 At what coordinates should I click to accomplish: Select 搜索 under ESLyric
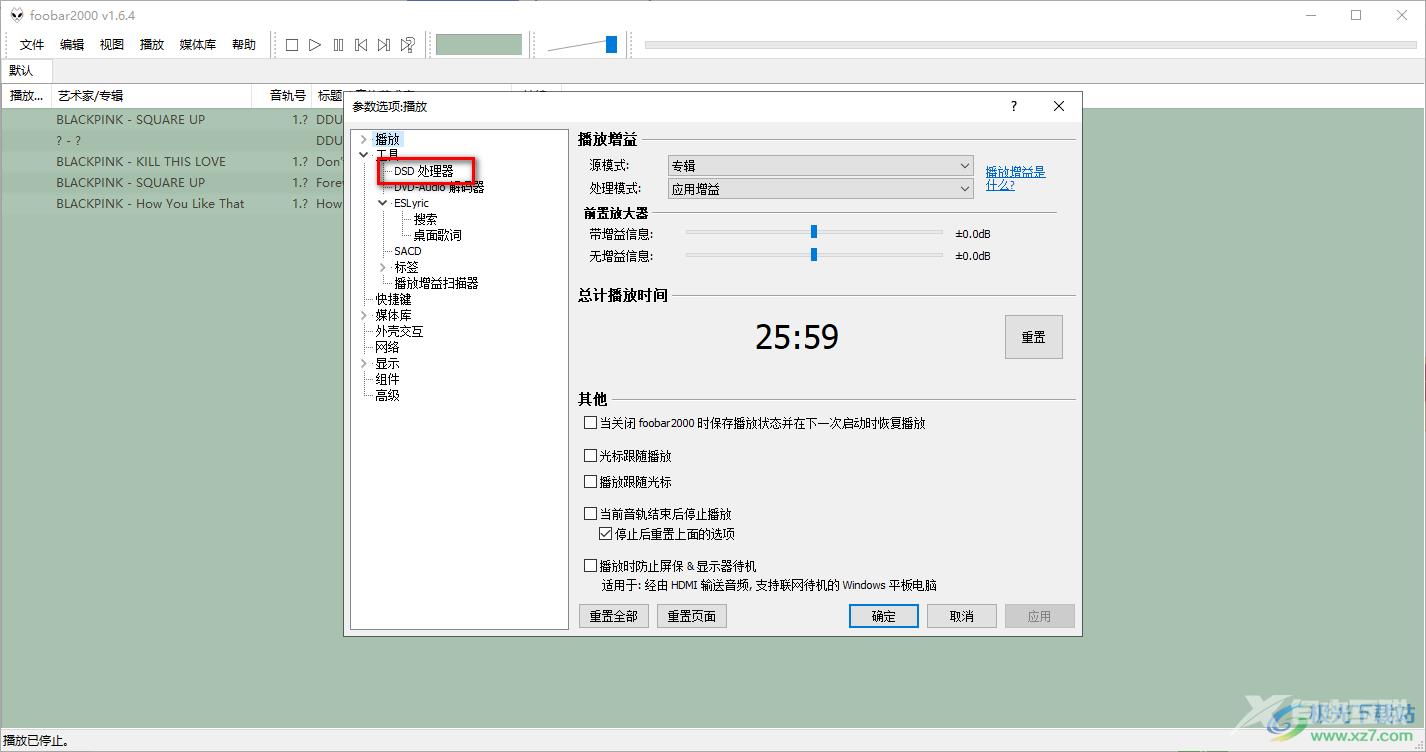coord(425,219)
